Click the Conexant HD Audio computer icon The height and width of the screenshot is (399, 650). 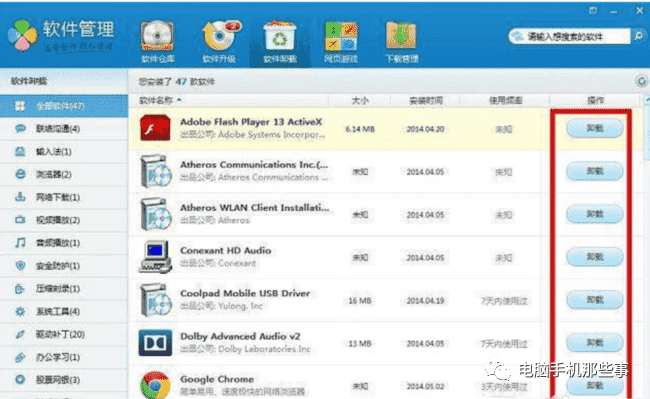(155, 257)
